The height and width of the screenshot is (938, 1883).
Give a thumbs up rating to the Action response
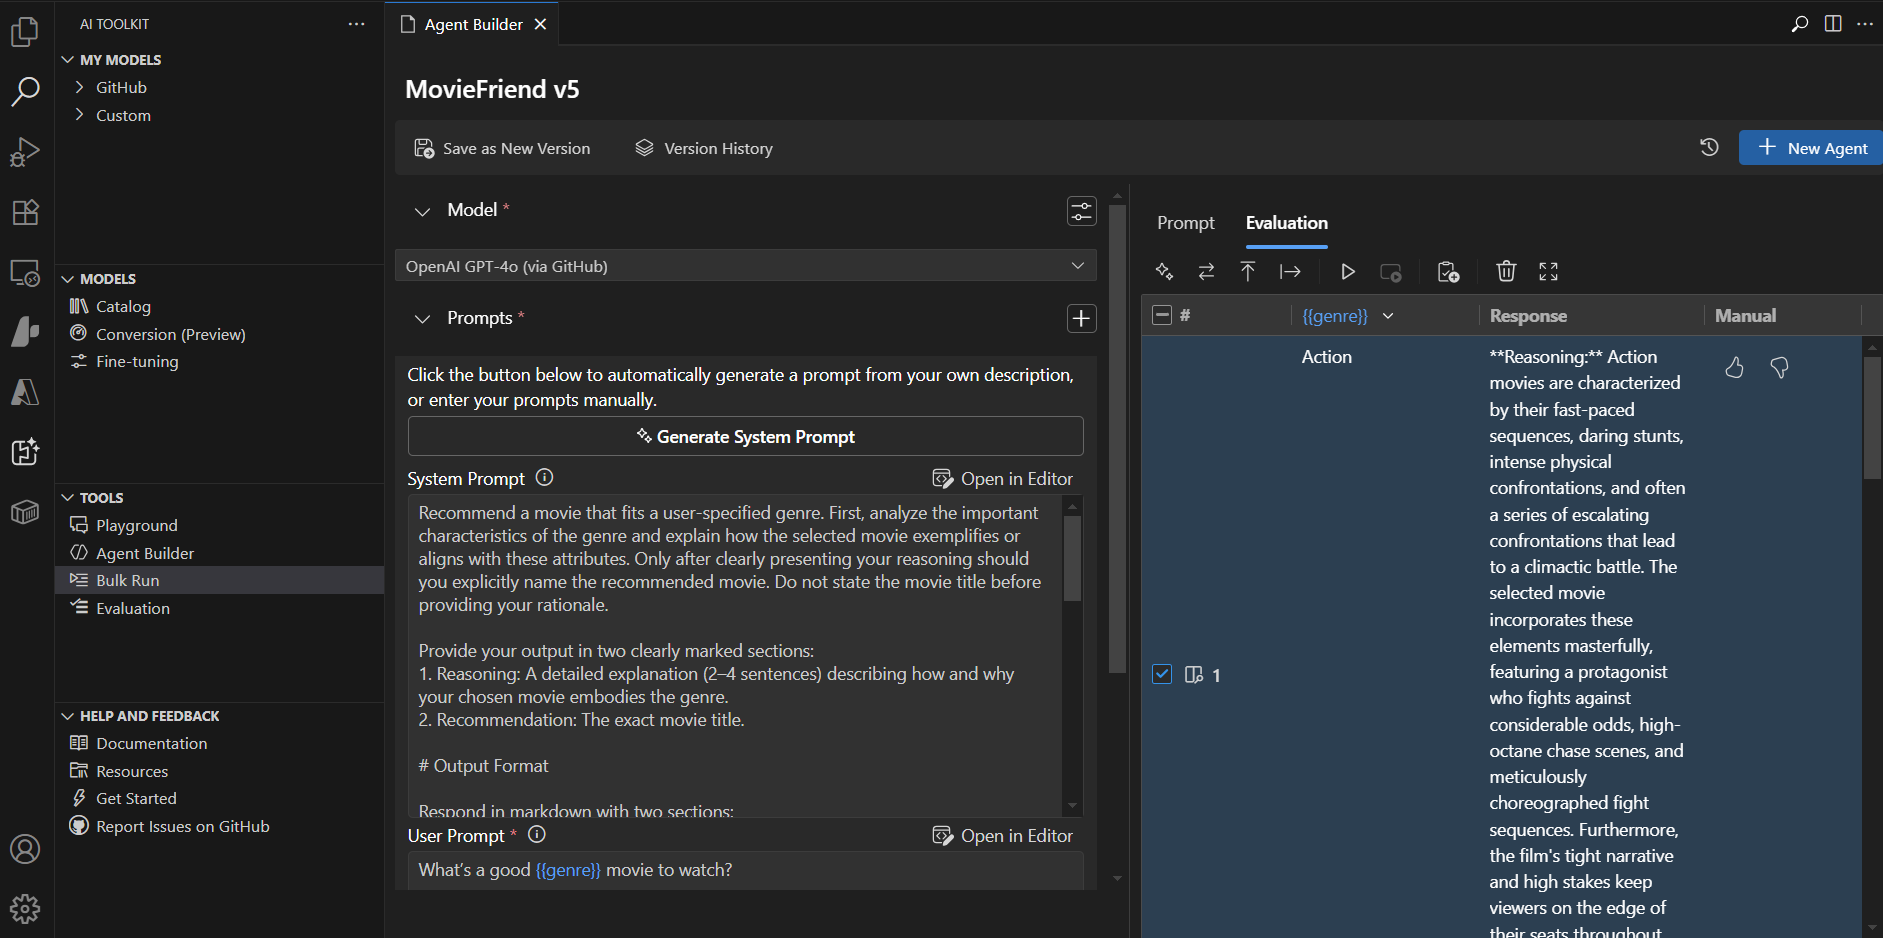coord(1734,367)
